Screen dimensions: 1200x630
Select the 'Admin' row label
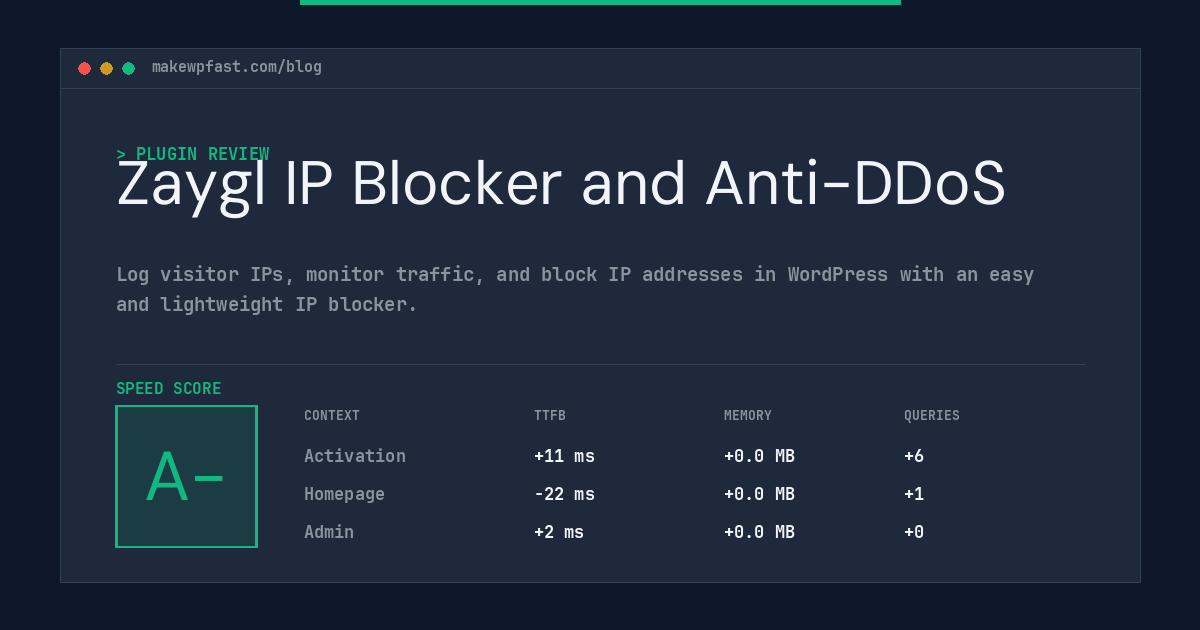click(x=329, y=532)
